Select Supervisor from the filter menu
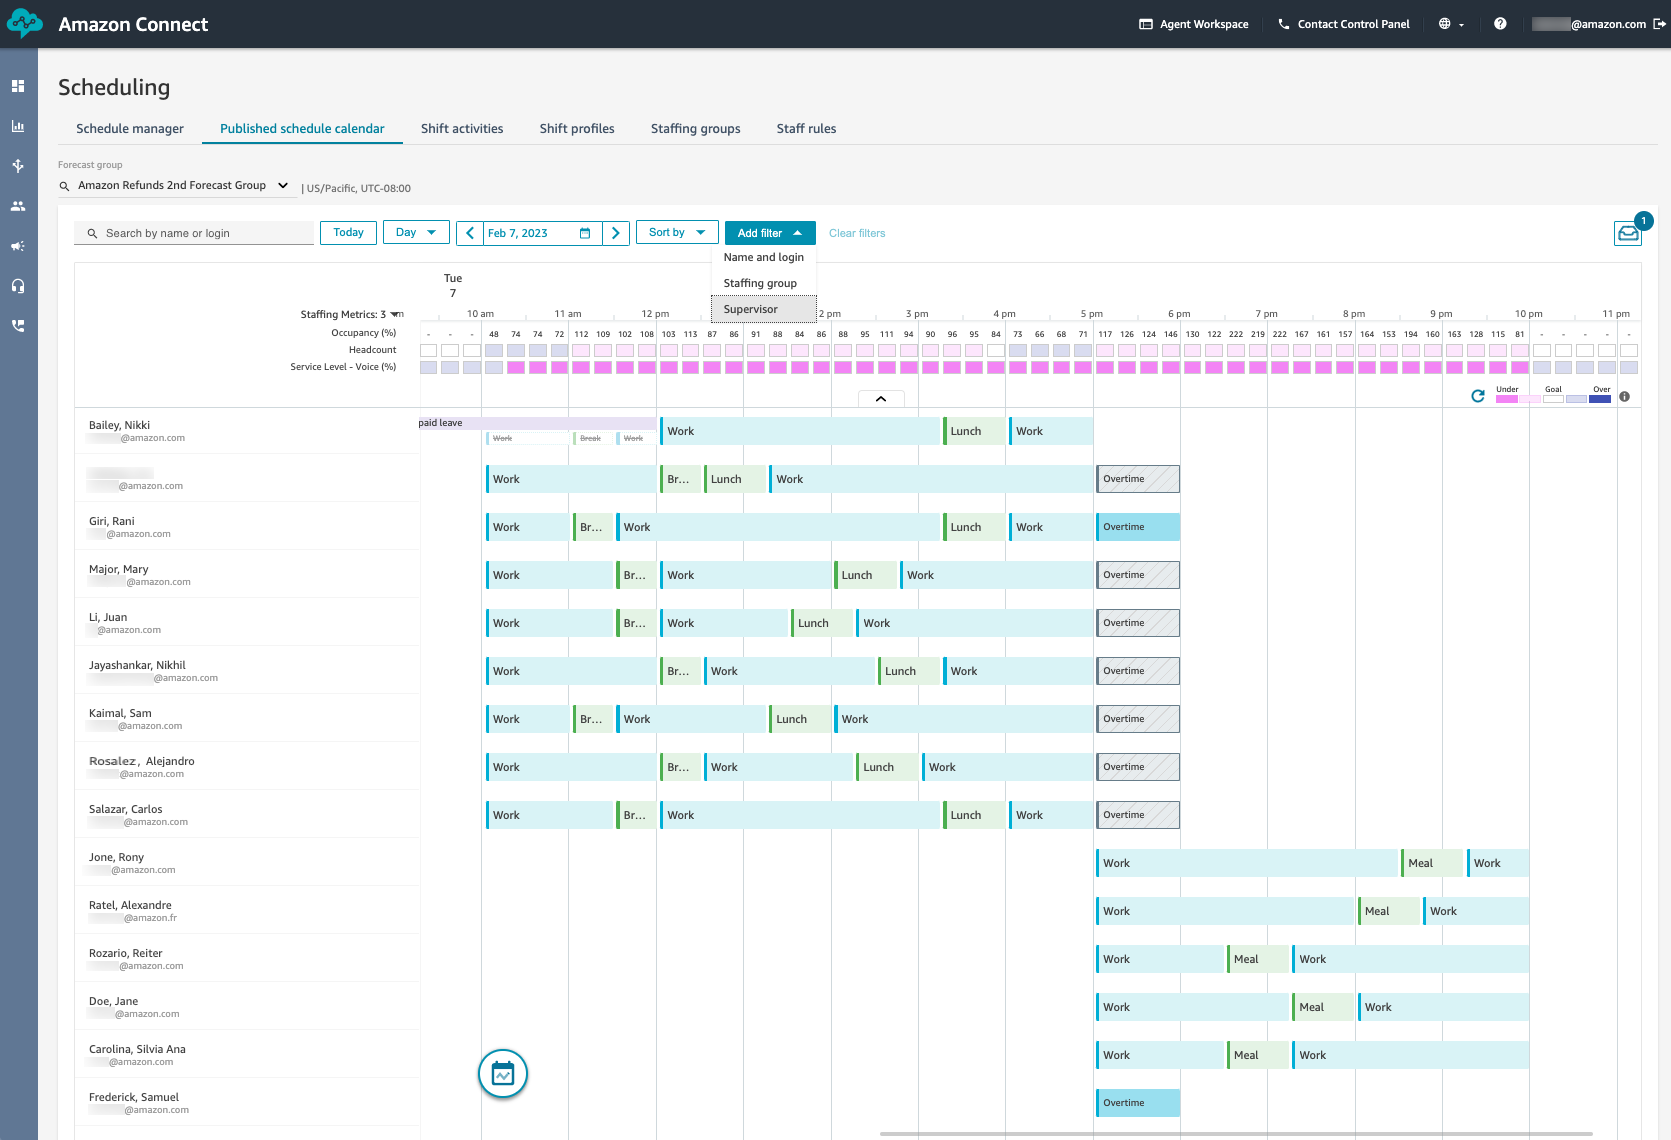Screen dimensions: 1671x1140 pos(751,309)
